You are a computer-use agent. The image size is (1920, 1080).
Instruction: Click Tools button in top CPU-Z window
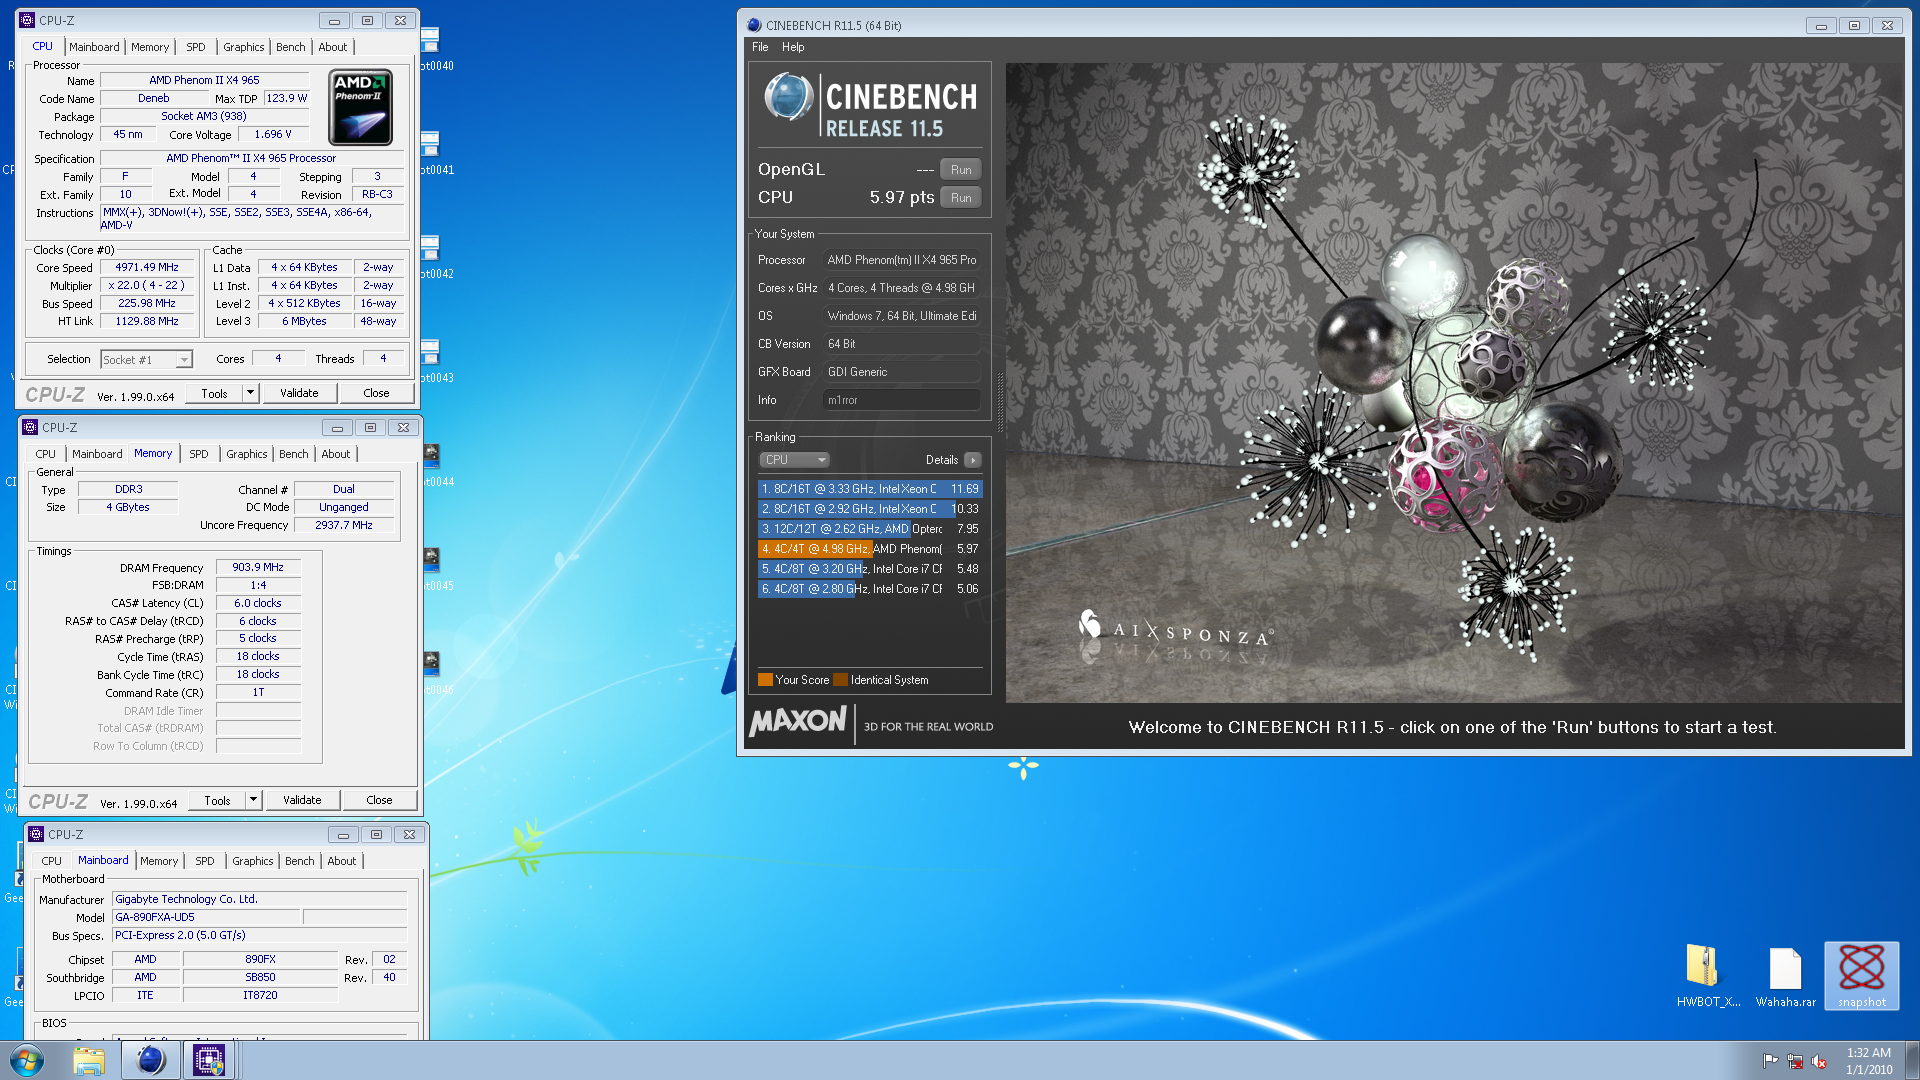pos(214,393)
